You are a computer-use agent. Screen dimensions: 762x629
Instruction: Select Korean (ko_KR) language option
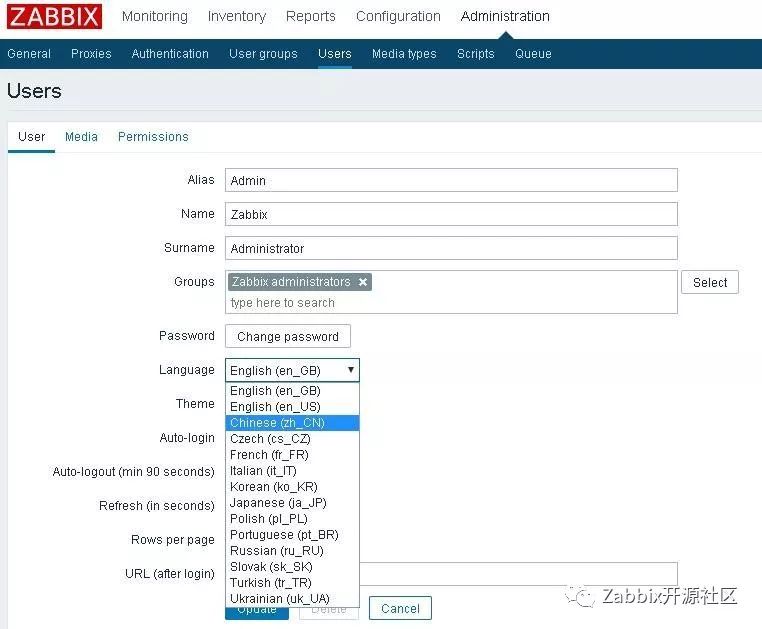pyautogui.click(x=293, y=487)
